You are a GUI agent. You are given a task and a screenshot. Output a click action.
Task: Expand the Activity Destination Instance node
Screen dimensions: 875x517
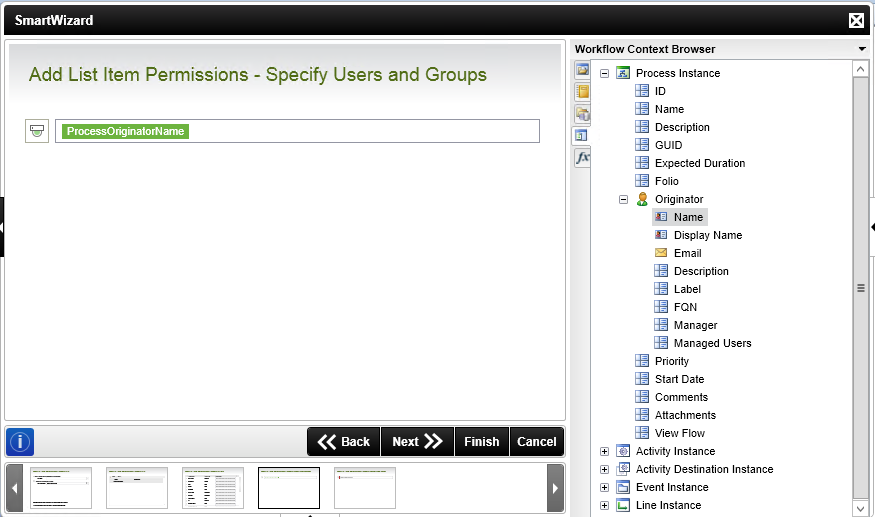click(604, 470)
